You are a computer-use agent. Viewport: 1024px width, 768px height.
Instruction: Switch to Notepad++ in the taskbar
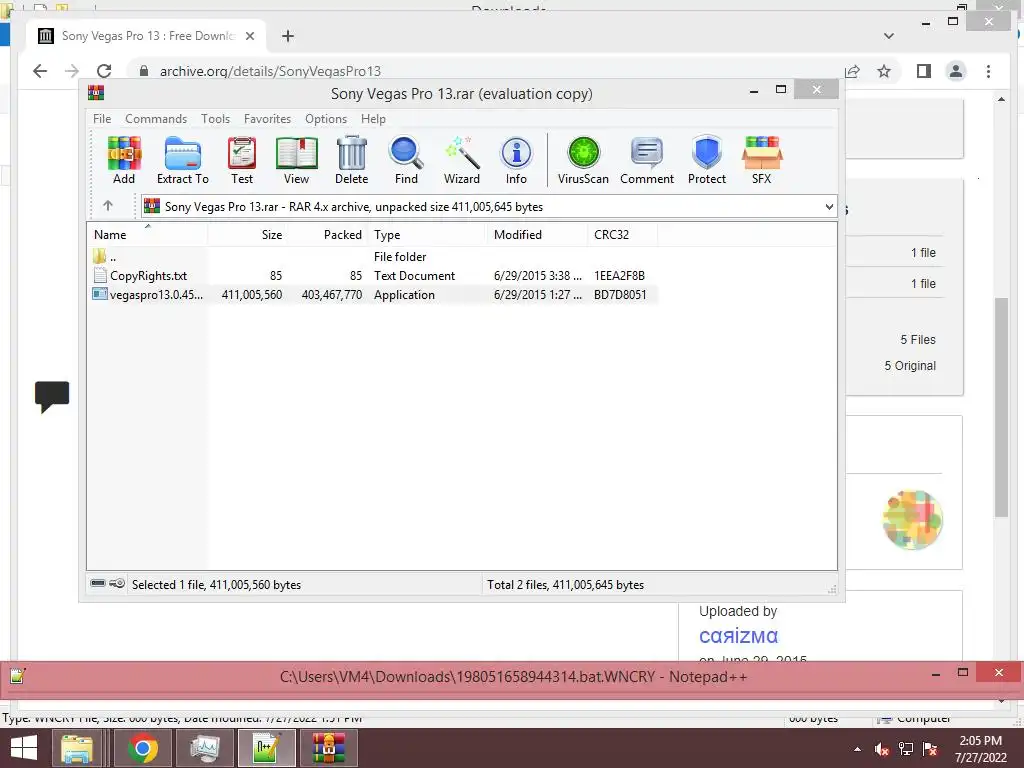[x=266, y=748]
